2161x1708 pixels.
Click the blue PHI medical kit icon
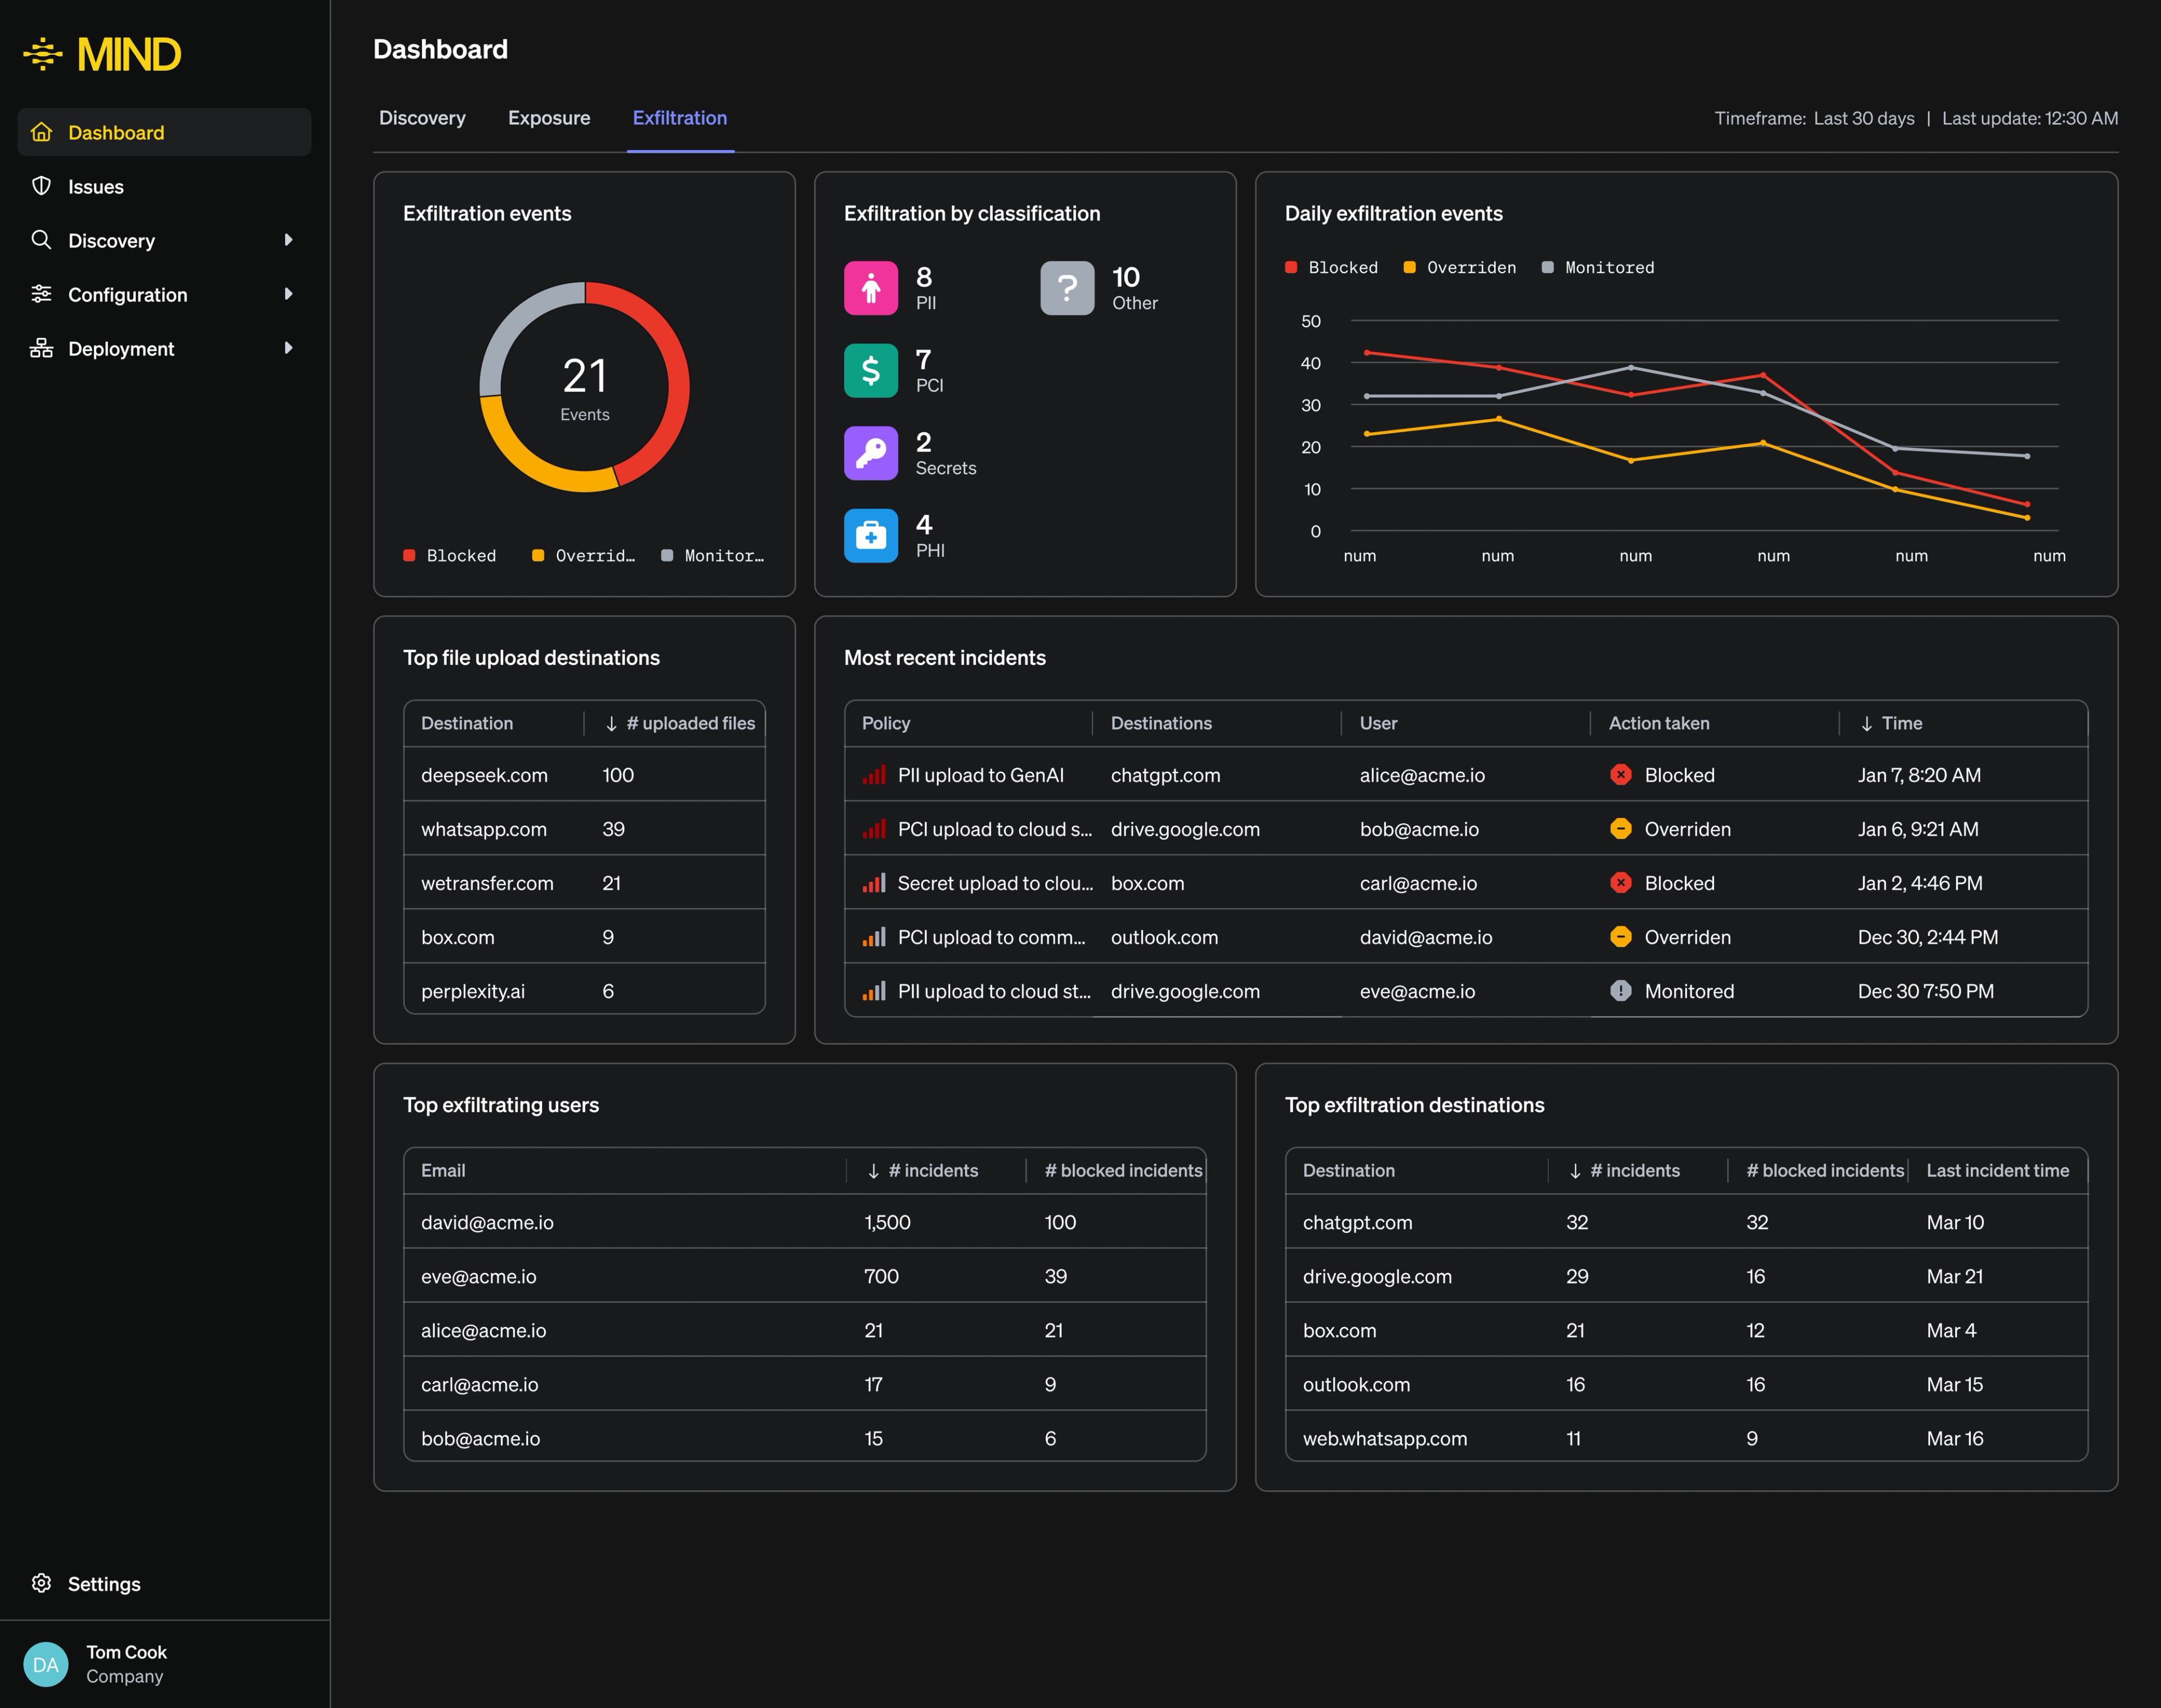click(870, 536)
